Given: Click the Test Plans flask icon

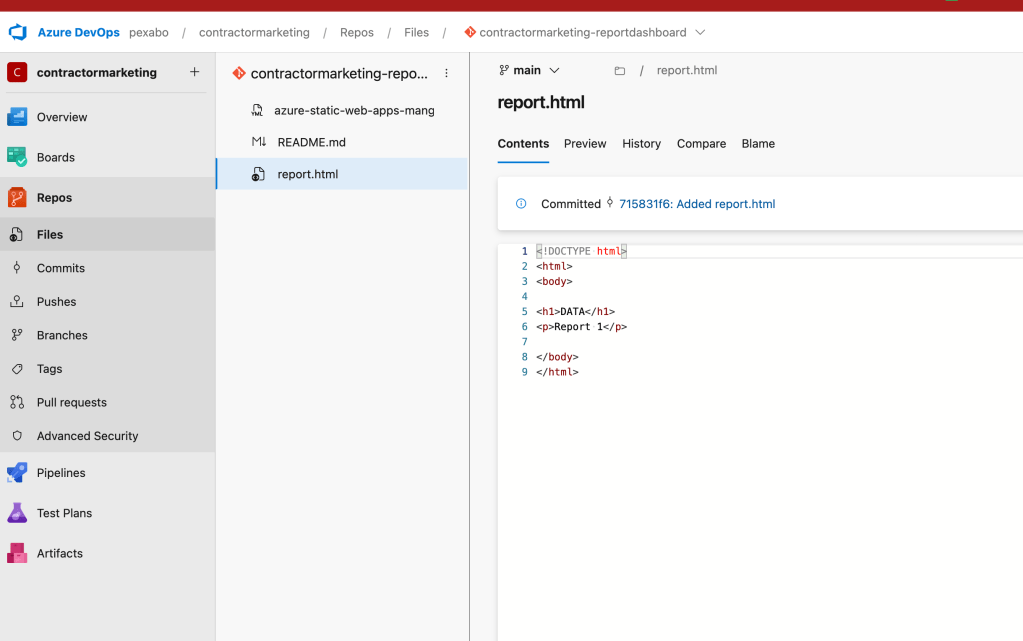Looking at the screenshot, I should tap(17, 513).
